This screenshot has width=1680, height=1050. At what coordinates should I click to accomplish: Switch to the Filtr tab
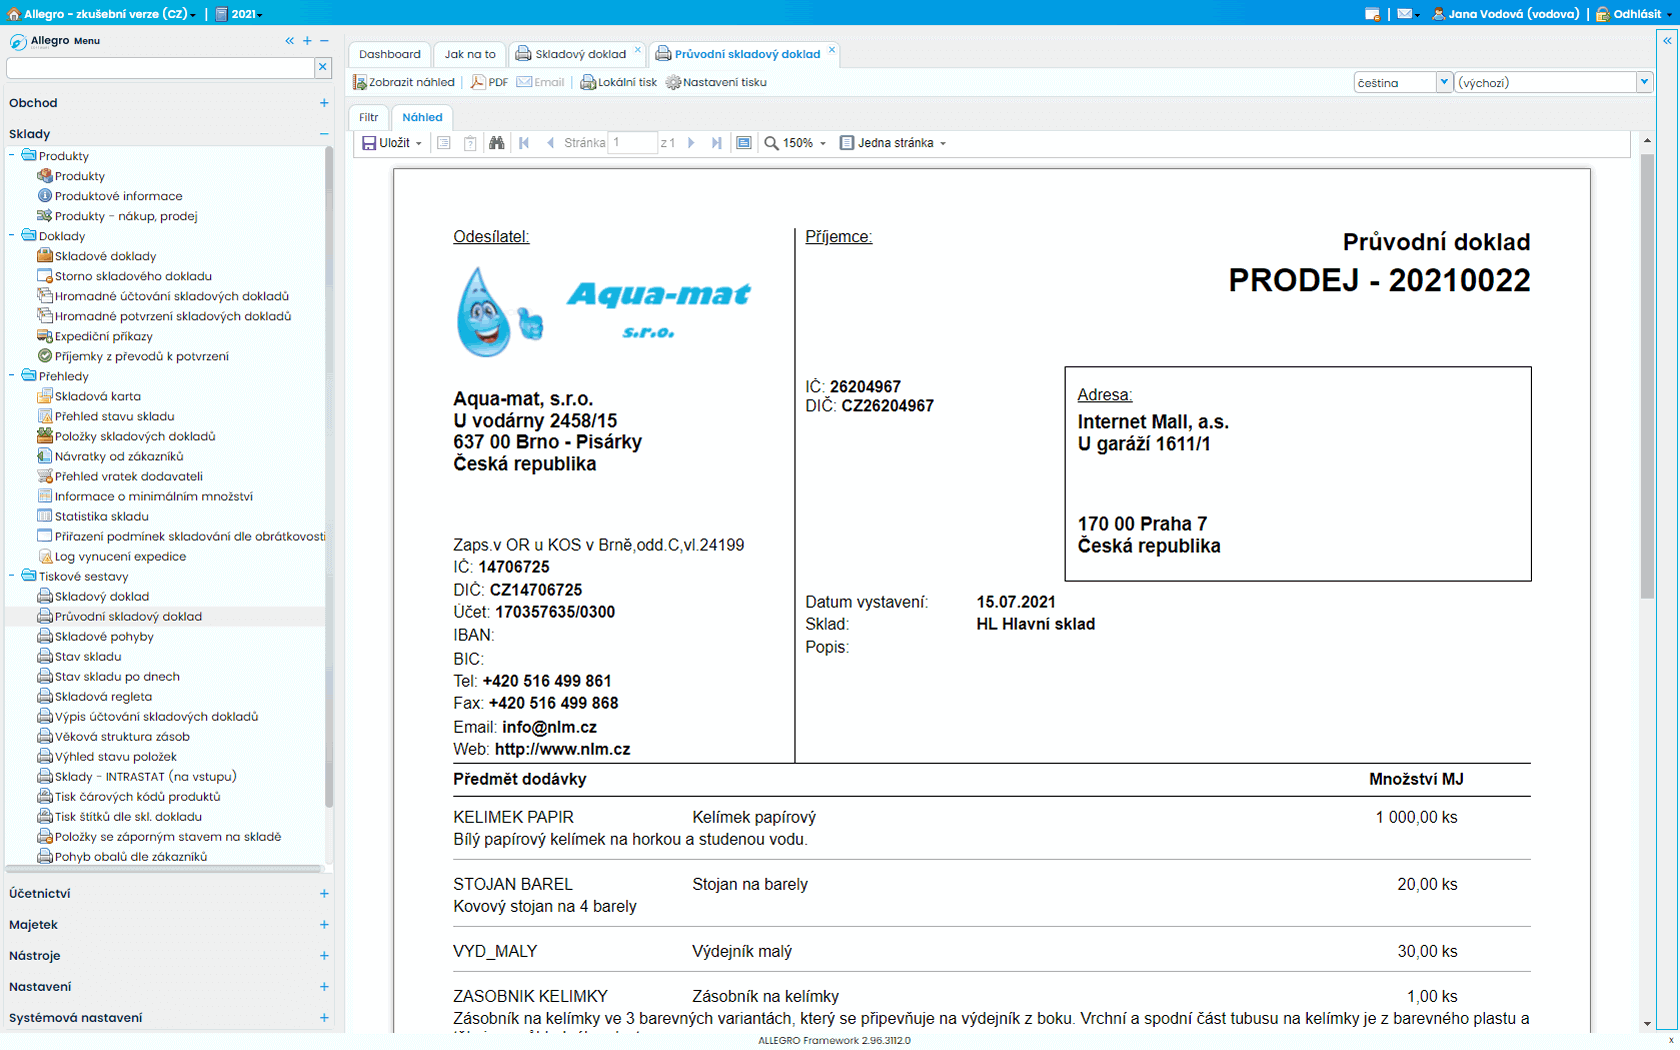pyautogui.click(x=369, y=117)
